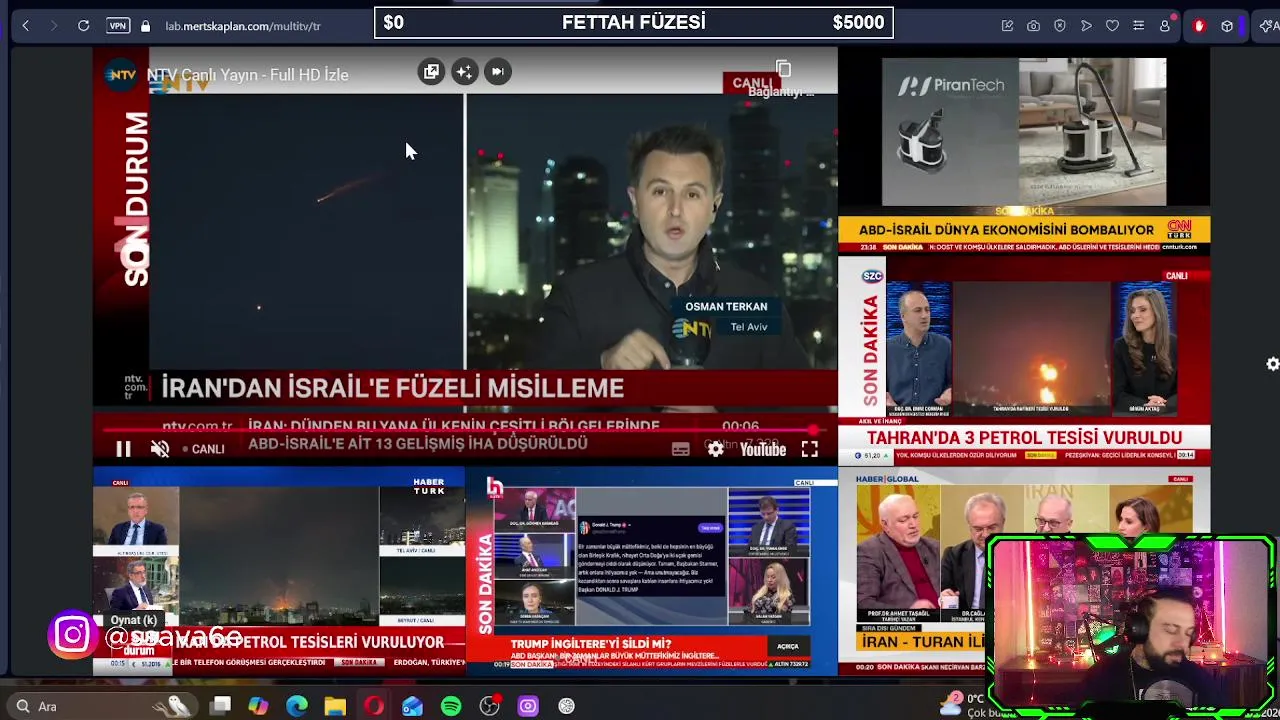Image resolution: width=1280 pixels, height=720 pixels.
Task: Select the Habertürk stream
Action: tap(279, 572)
